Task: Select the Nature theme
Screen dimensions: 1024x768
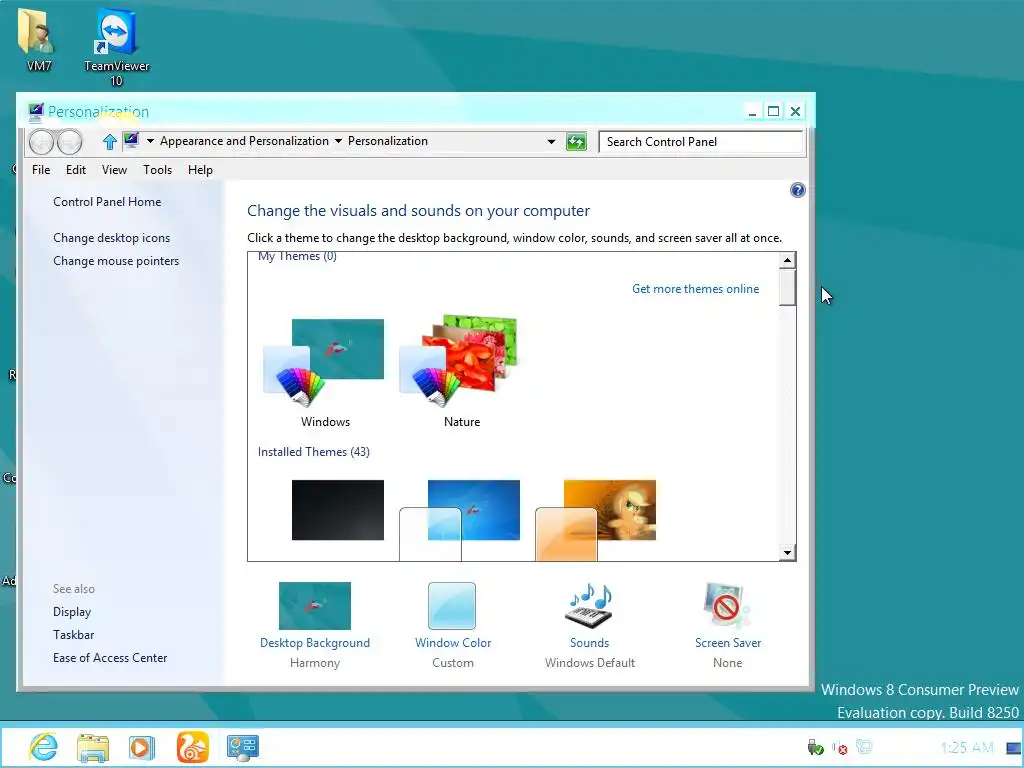Action: click(x=461, y=372)
